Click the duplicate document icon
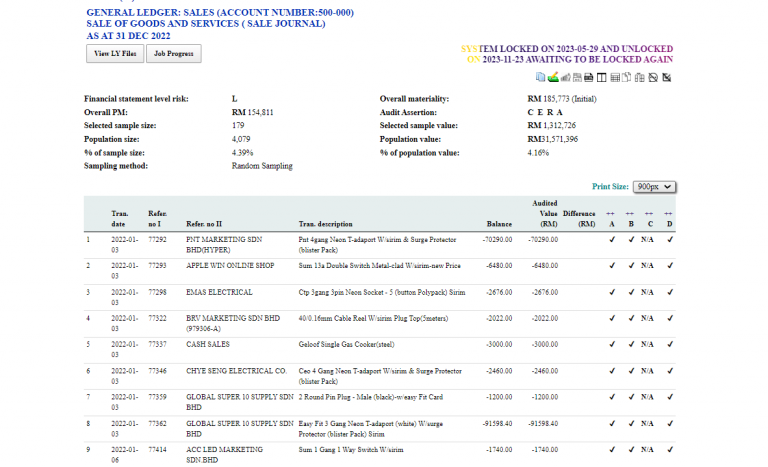This screenshot has width=768, height=467. 626,77
